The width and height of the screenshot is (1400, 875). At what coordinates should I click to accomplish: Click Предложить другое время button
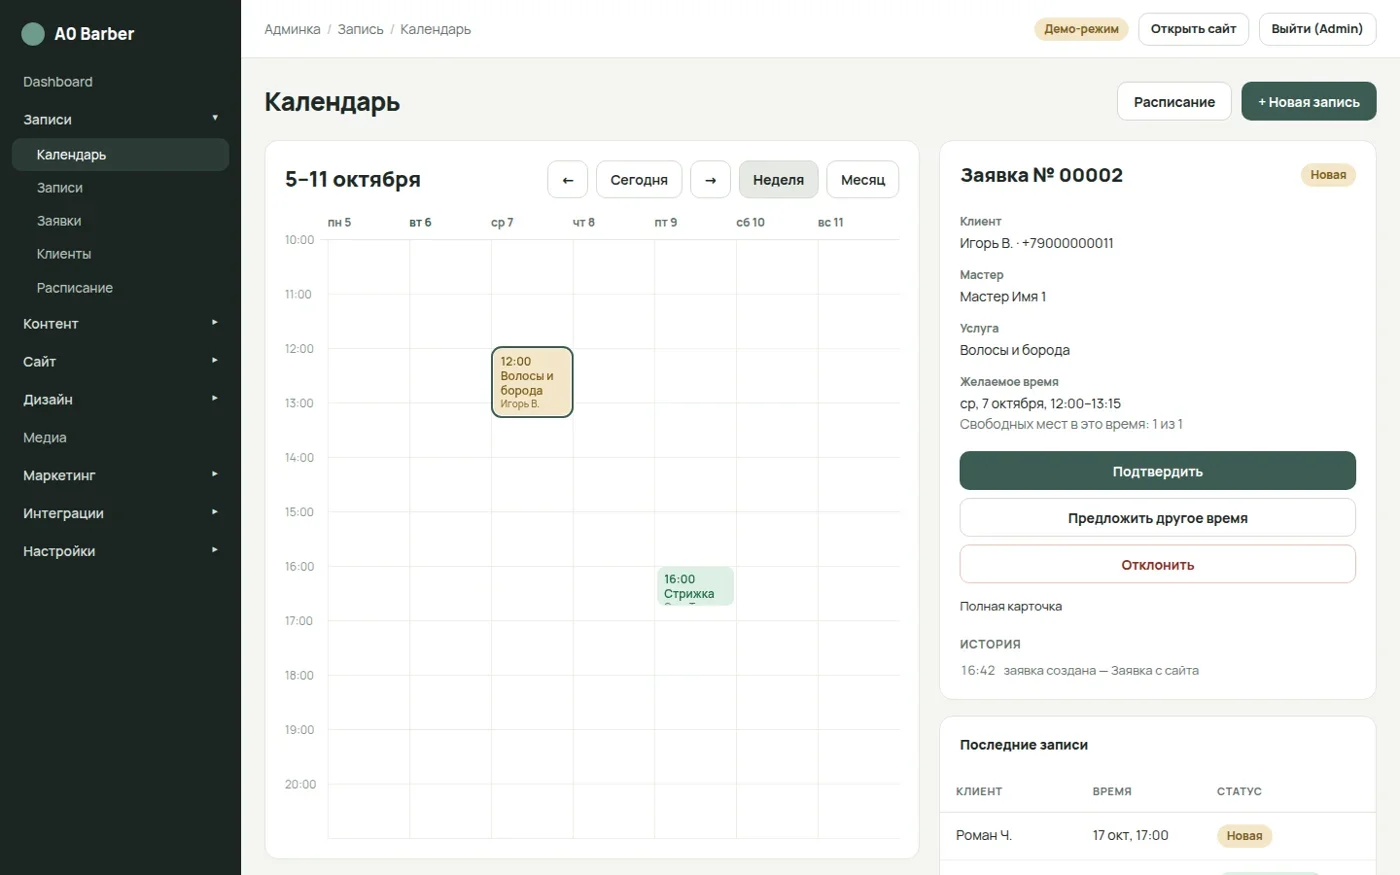(x=1158, y=518)
